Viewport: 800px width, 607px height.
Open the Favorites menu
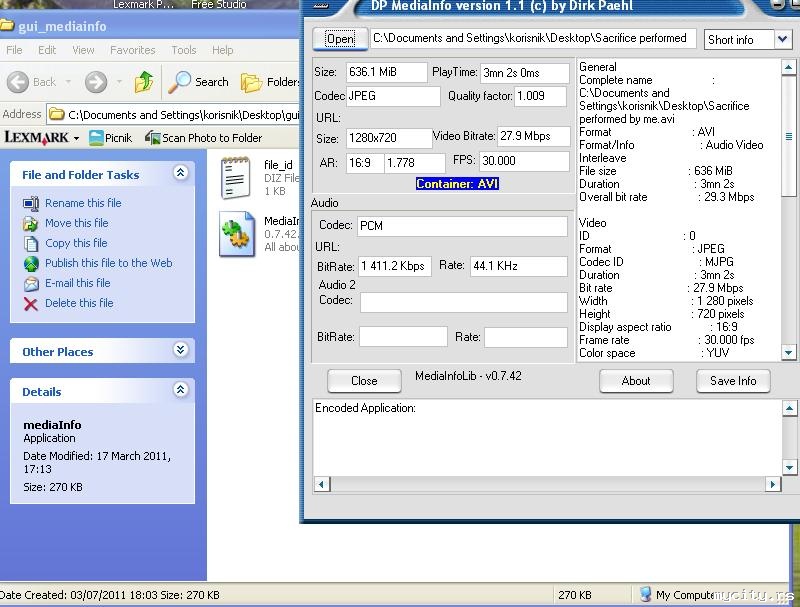(132, 50)
